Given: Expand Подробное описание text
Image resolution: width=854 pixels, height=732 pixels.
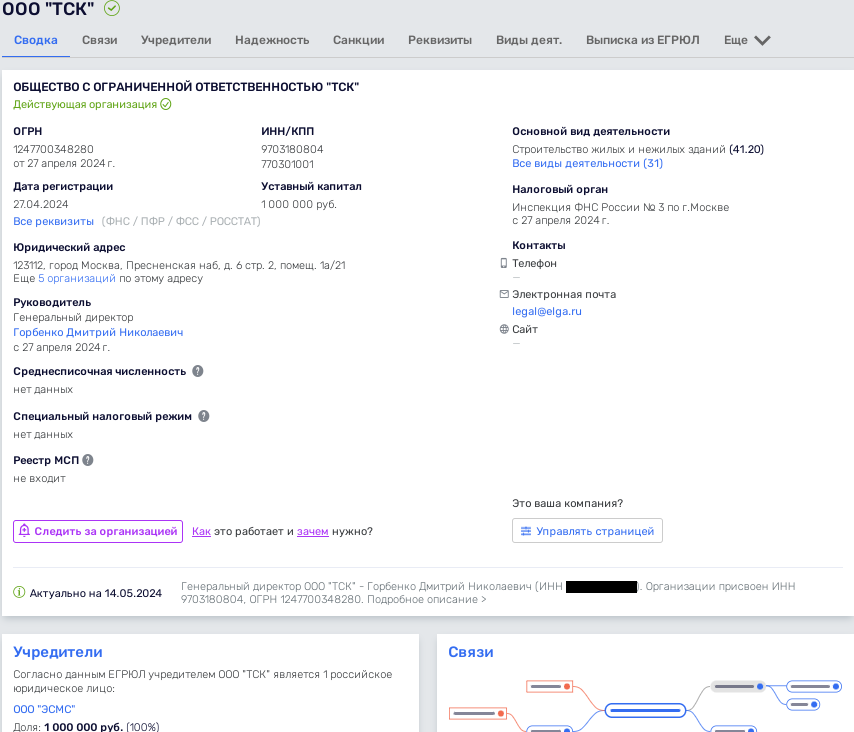Looking at the screenshot, I should [x=426, y=600].
